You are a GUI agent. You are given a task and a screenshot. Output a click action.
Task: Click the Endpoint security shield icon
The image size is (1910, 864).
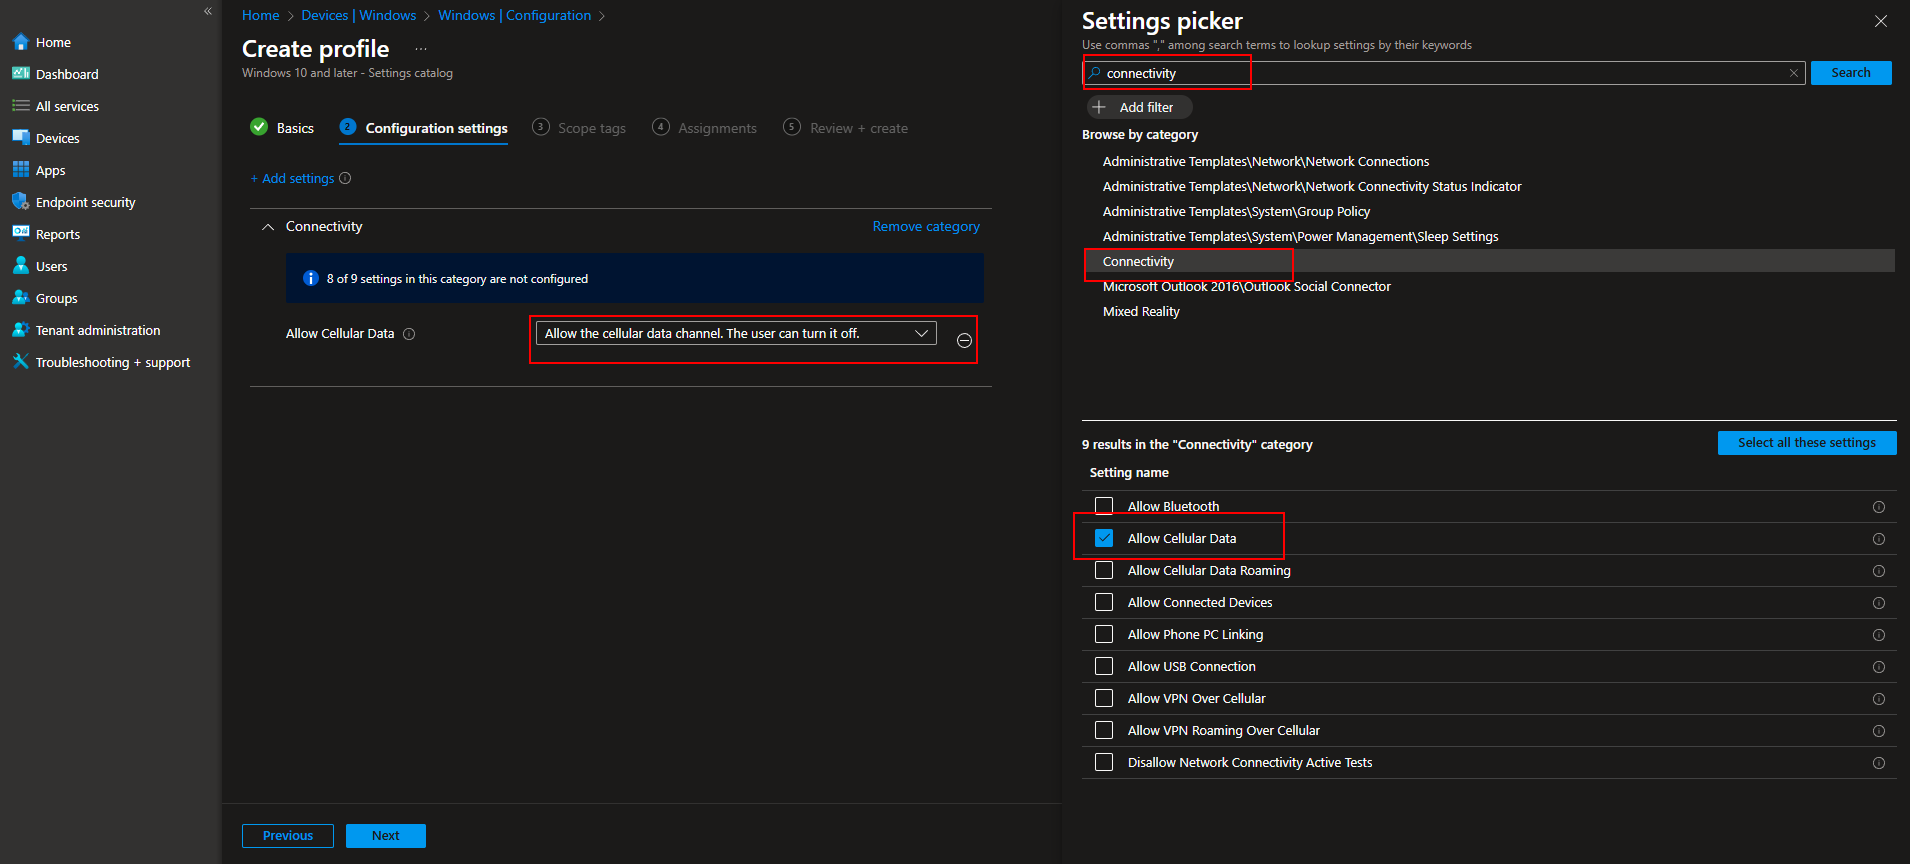tap(21, 202)
